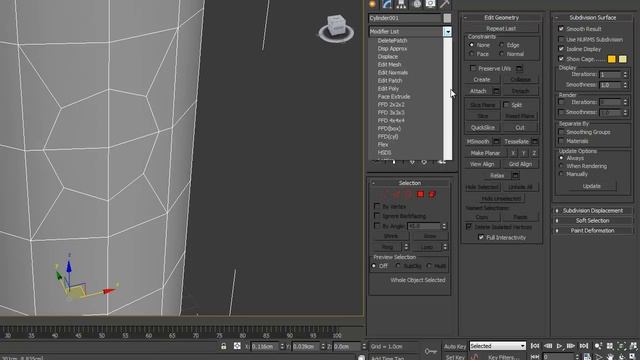Go to start of animation
This screenshot has width=640, height=360.
[x=535, y=346]
